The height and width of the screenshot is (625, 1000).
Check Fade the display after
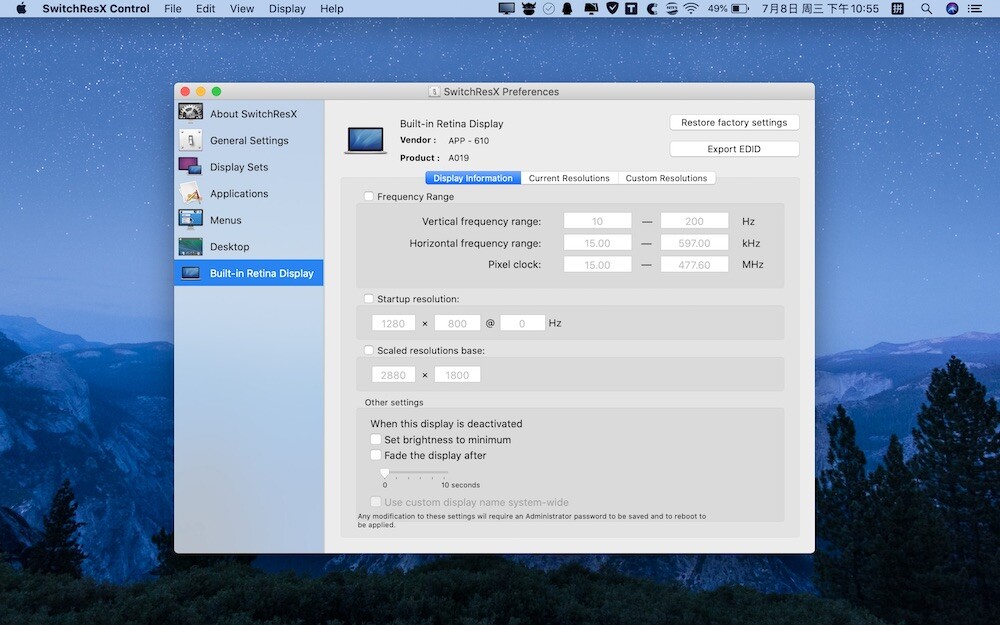pos(376,455)
